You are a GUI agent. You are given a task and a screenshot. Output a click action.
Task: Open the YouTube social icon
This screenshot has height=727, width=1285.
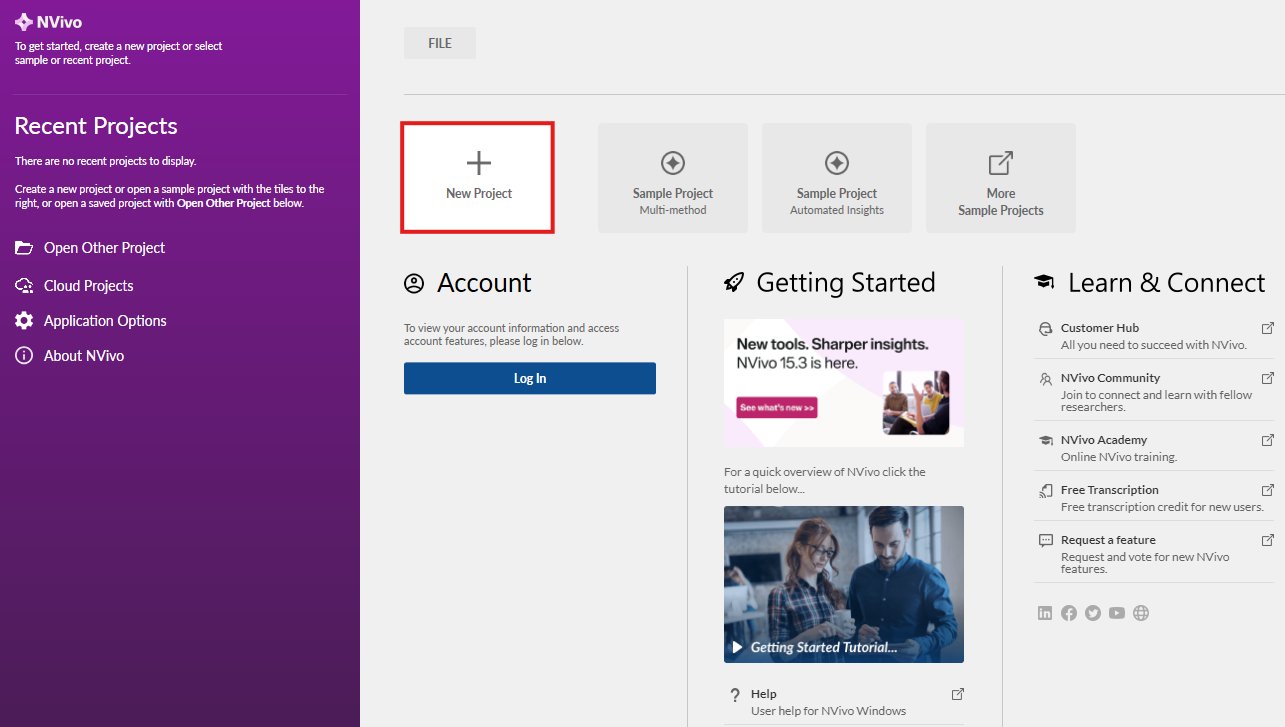pos(1117,613)
